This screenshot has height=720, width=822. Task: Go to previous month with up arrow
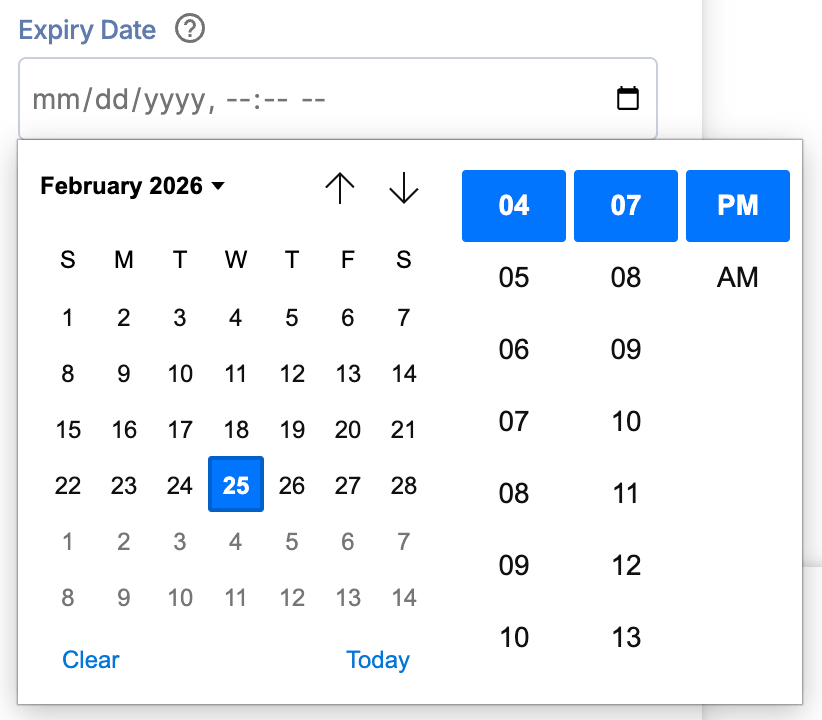point(340,187)
